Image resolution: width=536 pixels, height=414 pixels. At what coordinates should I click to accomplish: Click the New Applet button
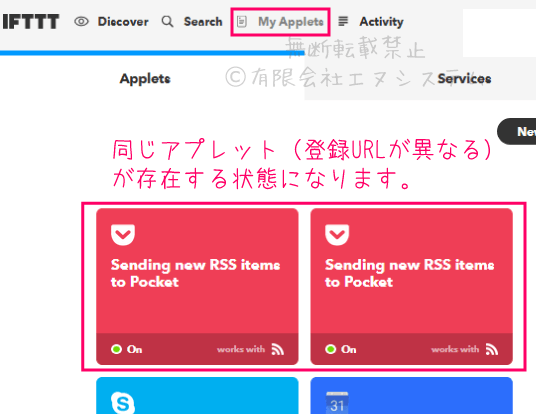[x=517, y=132]
